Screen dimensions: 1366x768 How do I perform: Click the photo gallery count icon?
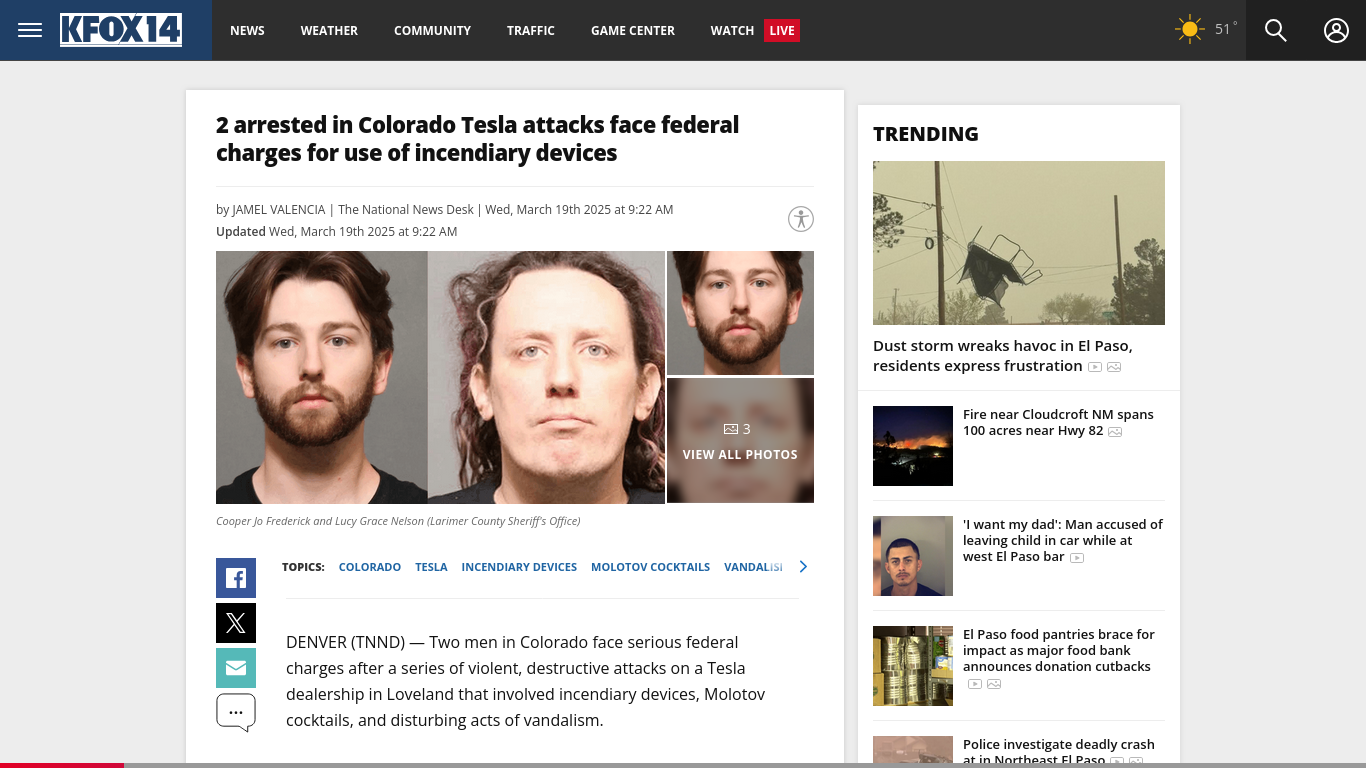731,429
